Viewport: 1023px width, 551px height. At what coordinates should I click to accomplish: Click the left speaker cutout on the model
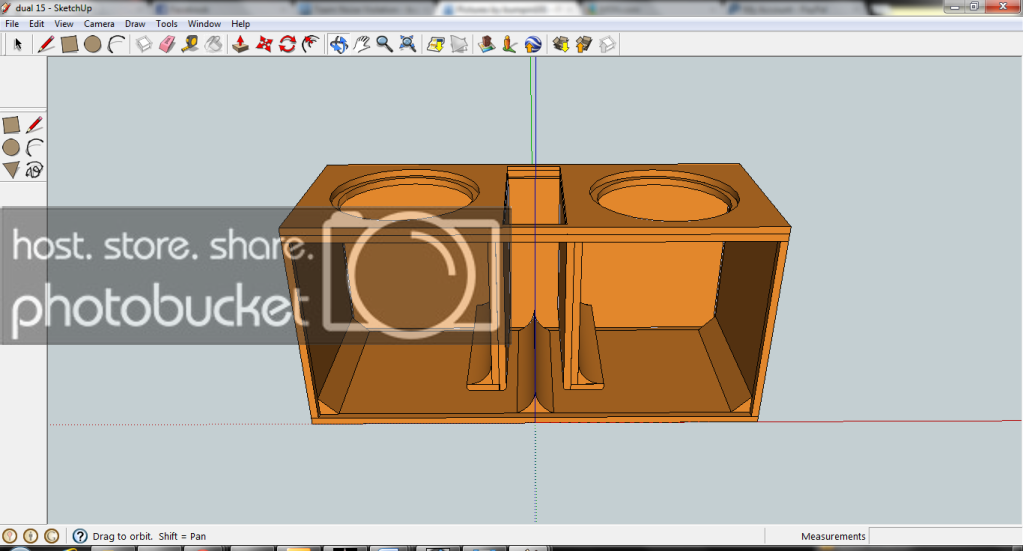pyautogui.click(x=405, y=194)
